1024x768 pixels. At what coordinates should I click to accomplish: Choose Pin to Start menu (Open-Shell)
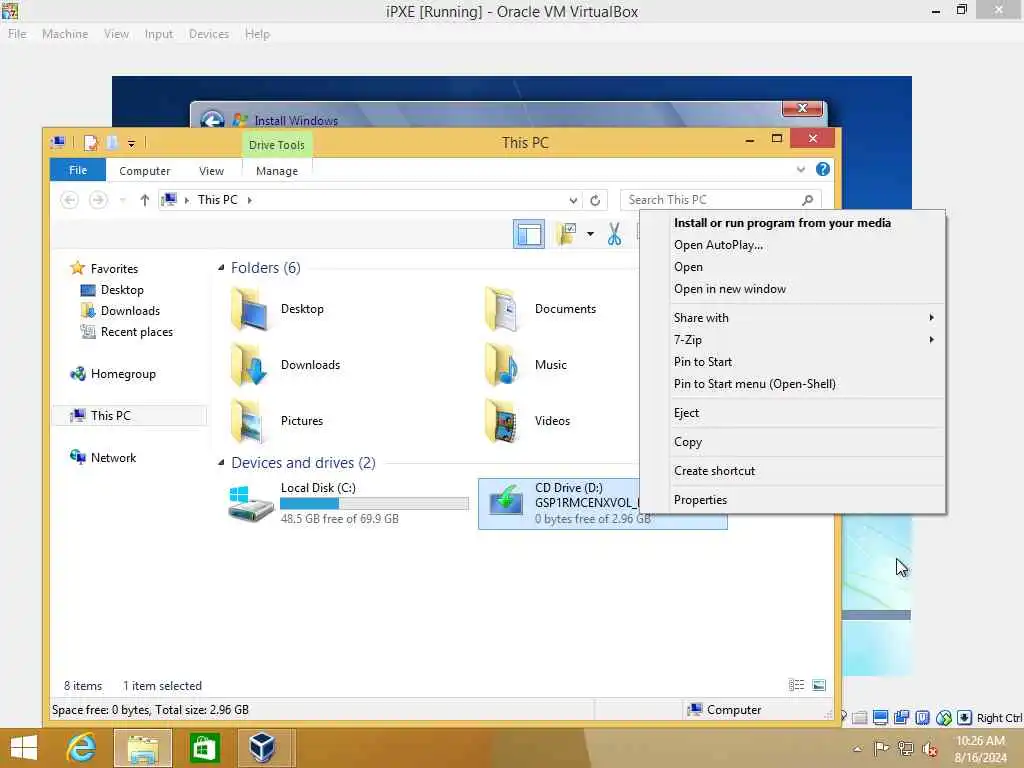(x=754, y=384)
